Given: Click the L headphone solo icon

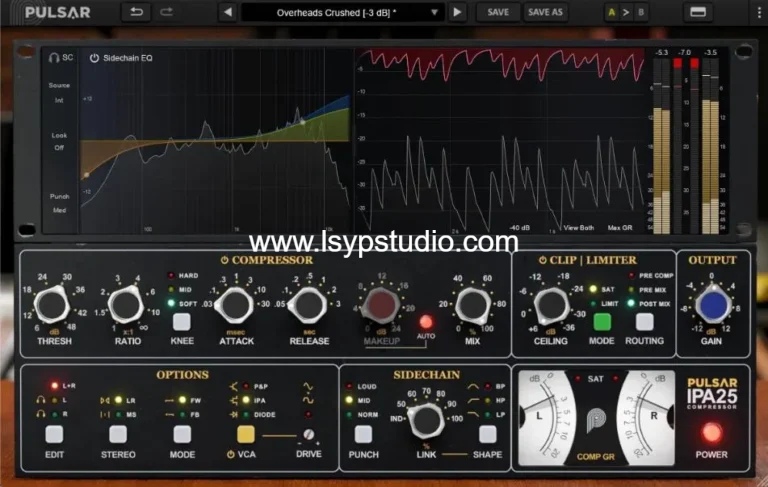Looking at the screenshot, I should (41, 400).
